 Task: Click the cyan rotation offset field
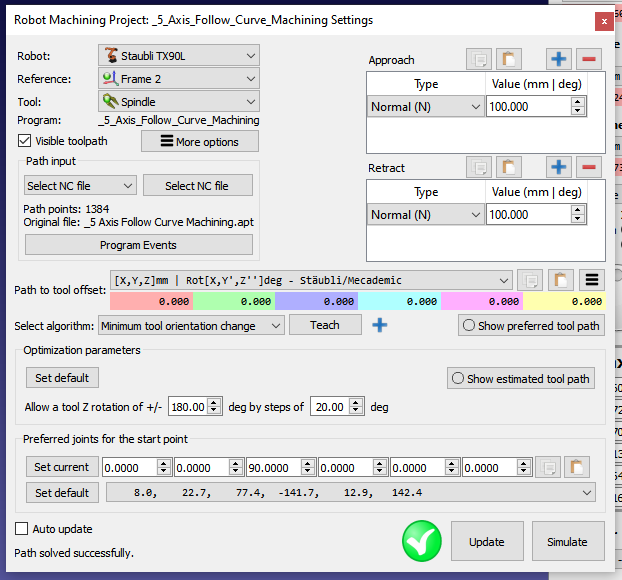[x=399, y=301]
